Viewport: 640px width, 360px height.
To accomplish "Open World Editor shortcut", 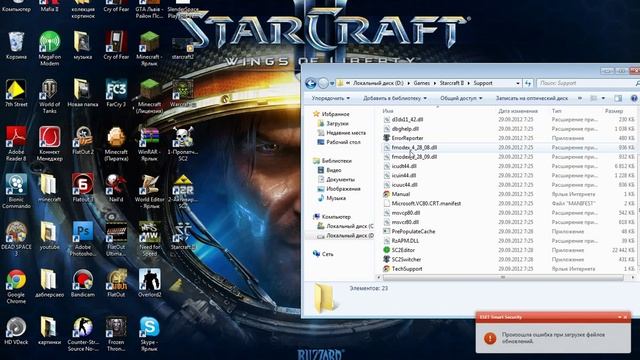I will pos(149,191).
